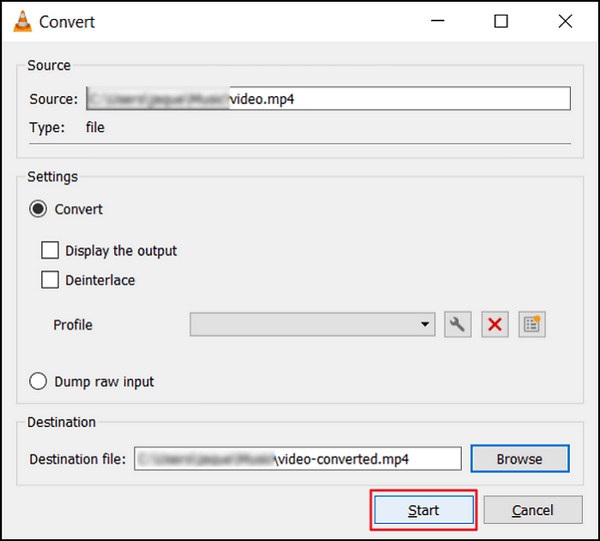
Task: Delete the selected profile with red X
Action: 495,324
